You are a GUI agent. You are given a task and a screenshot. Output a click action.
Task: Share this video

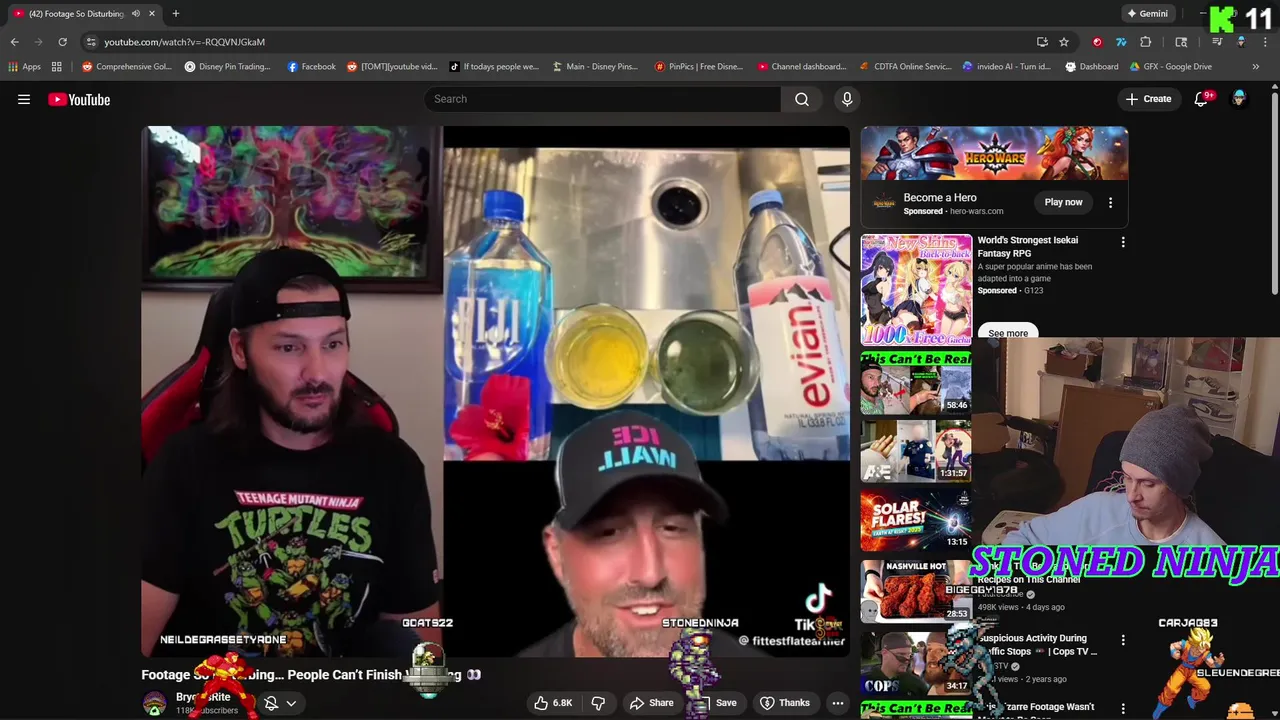pyautogui.click(x=651, y=703)
